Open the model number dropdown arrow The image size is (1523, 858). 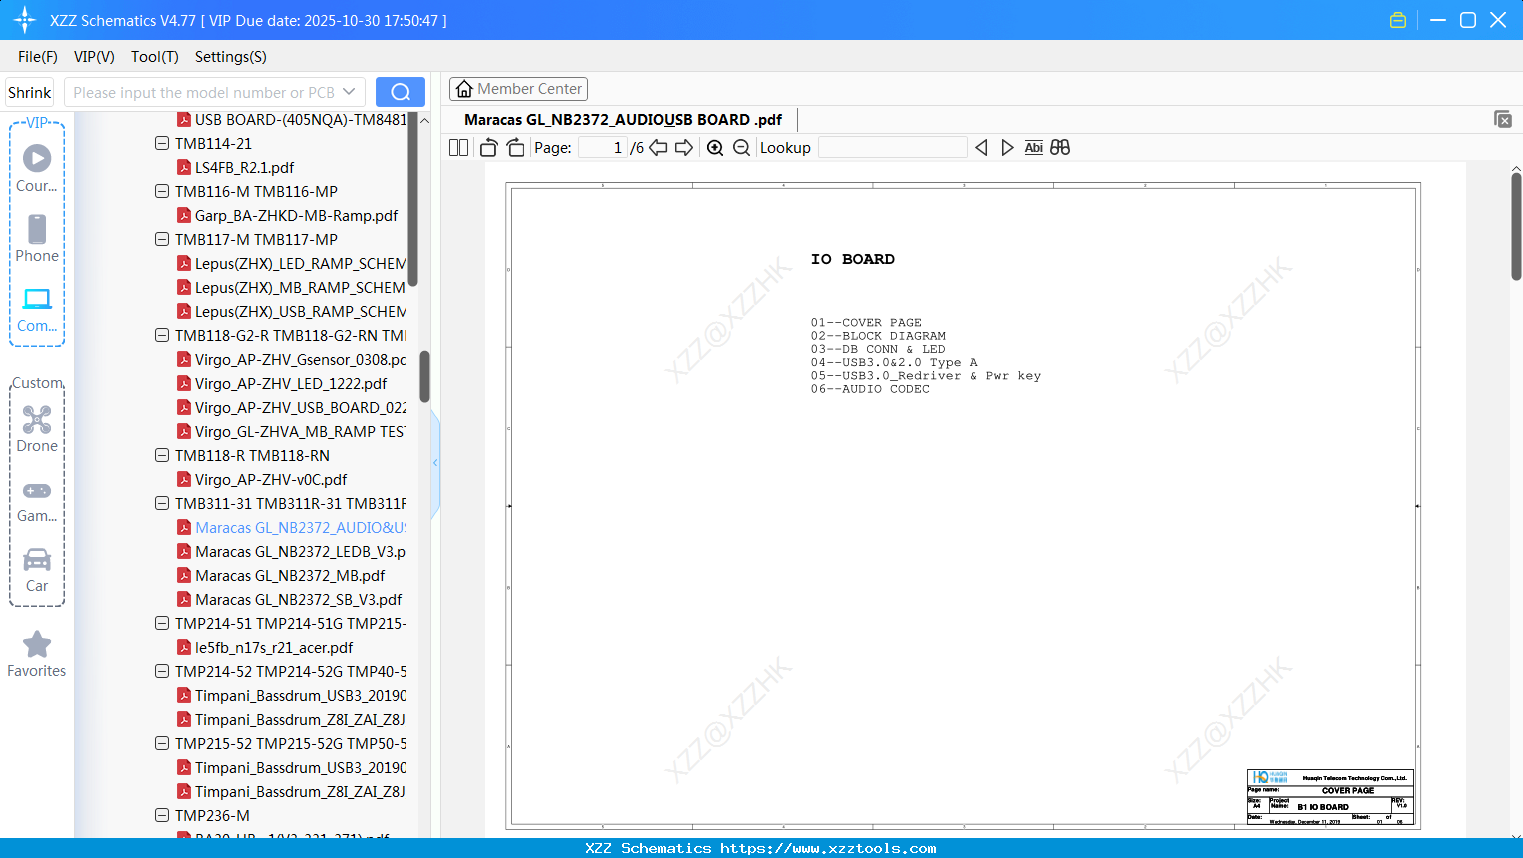click(349, 92)
